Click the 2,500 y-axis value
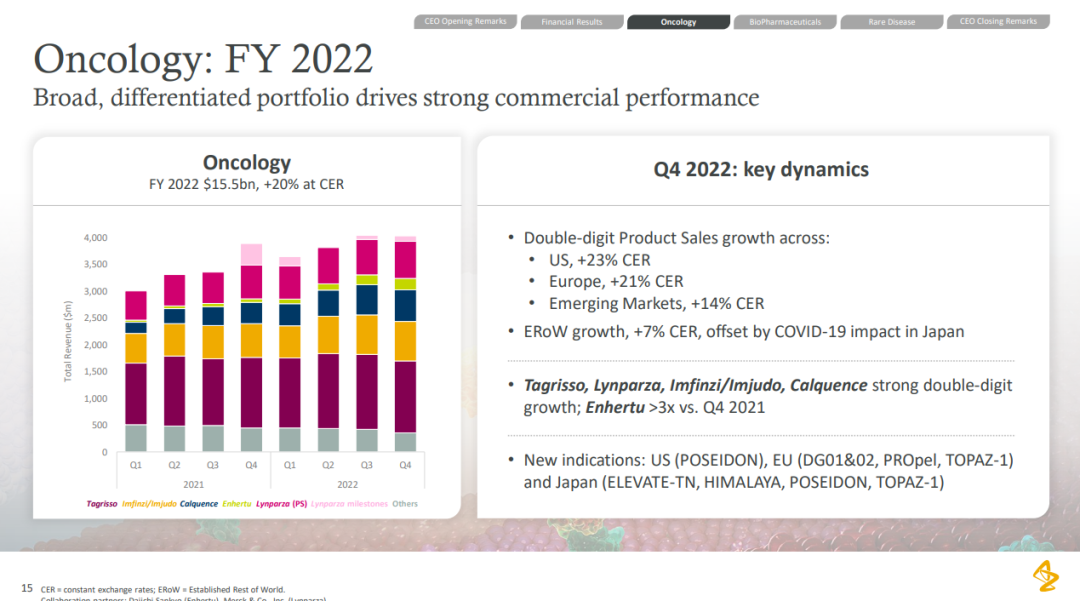 [96, 318]
